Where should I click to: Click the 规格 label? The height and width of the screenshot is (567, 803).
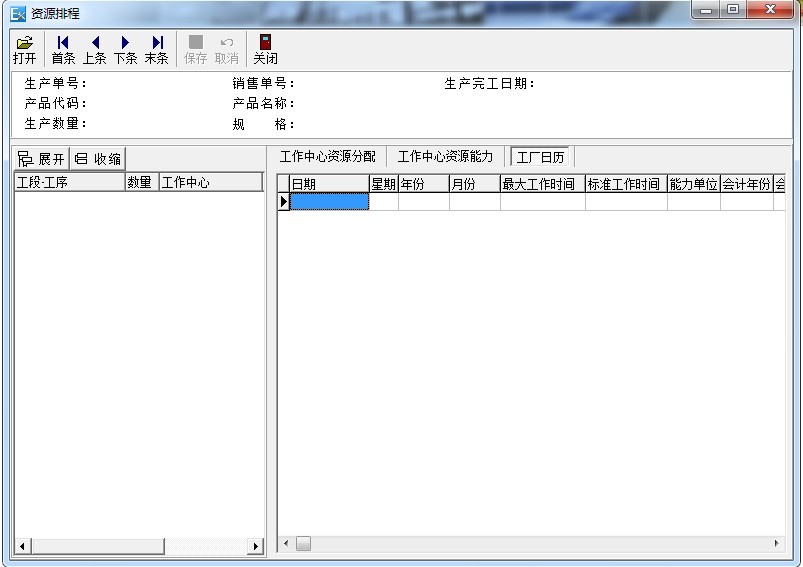click(263, 124)
